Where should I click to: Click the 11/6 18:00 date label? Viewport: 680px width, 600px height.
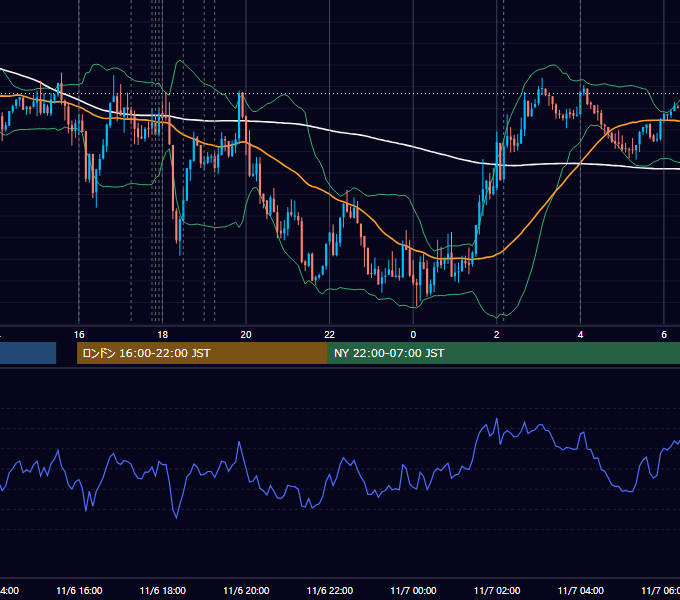click(x=163, y=590)
